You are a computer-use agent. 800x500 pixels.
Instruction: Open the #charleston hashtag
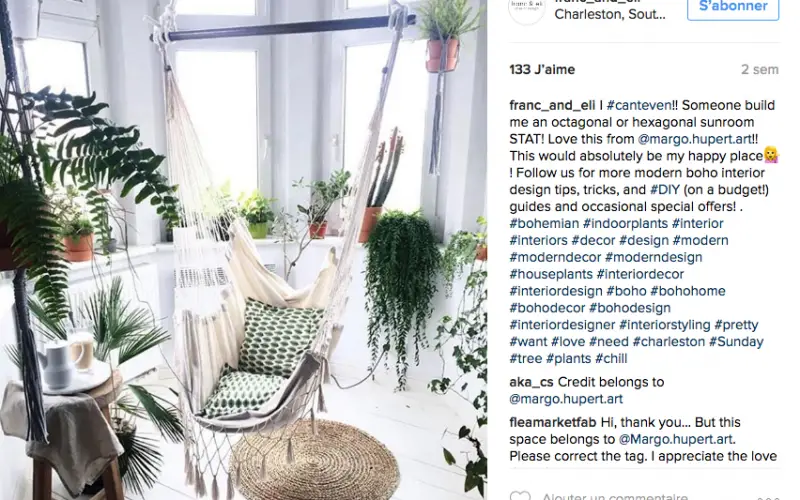pyautogui.click(x=668, y=341)
